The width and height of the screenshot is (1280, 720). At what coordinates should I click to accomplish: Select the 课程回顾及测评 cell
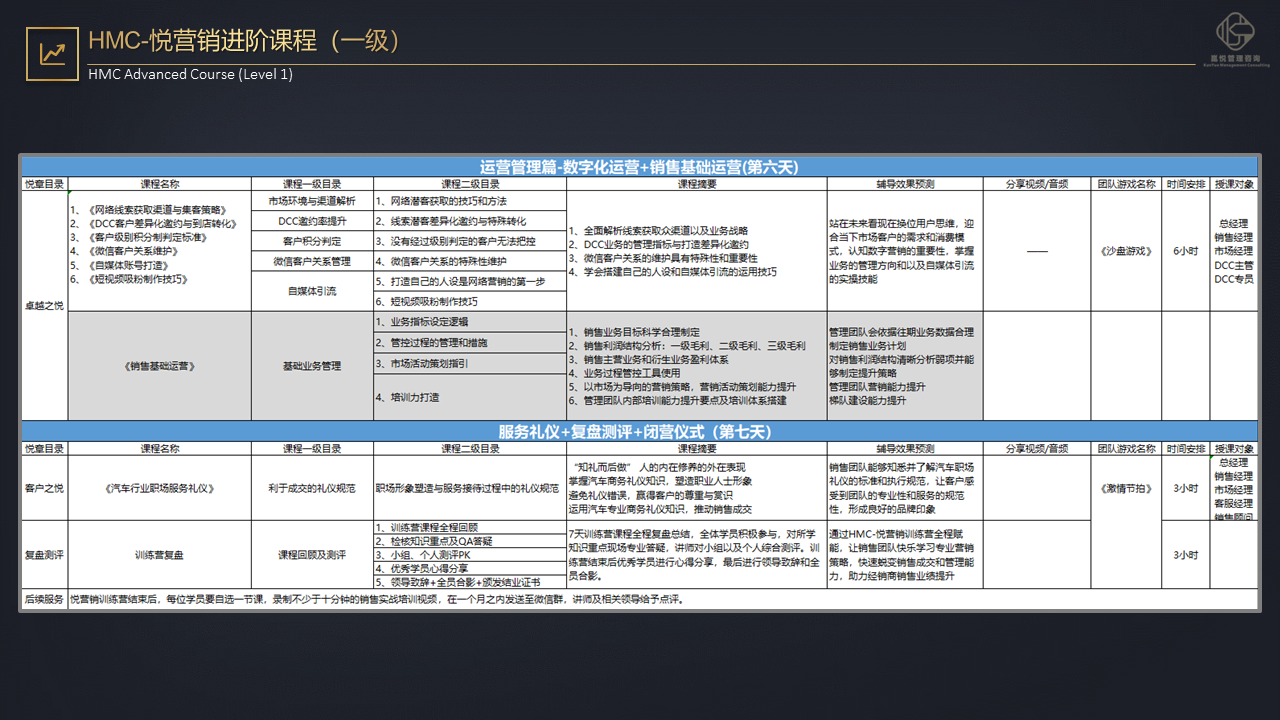(x=312, y=554)
